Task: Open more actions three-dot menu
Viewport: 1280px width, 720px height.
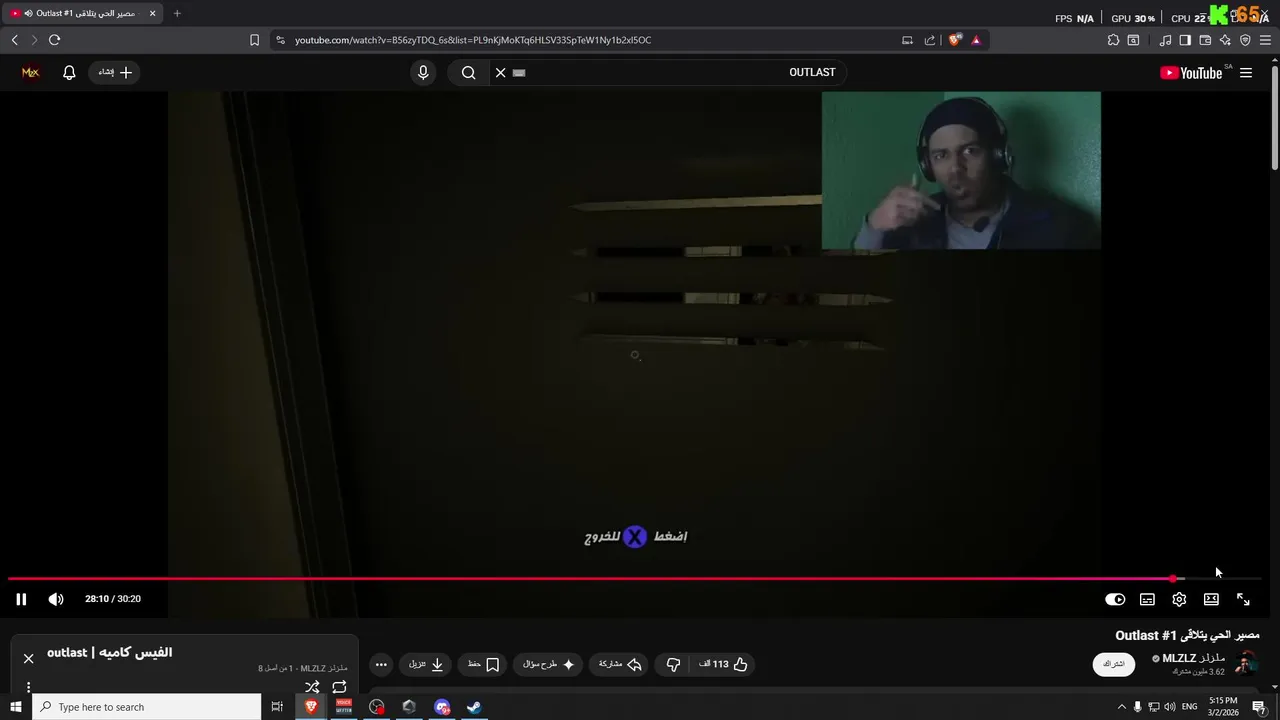Action: (381, 664)
